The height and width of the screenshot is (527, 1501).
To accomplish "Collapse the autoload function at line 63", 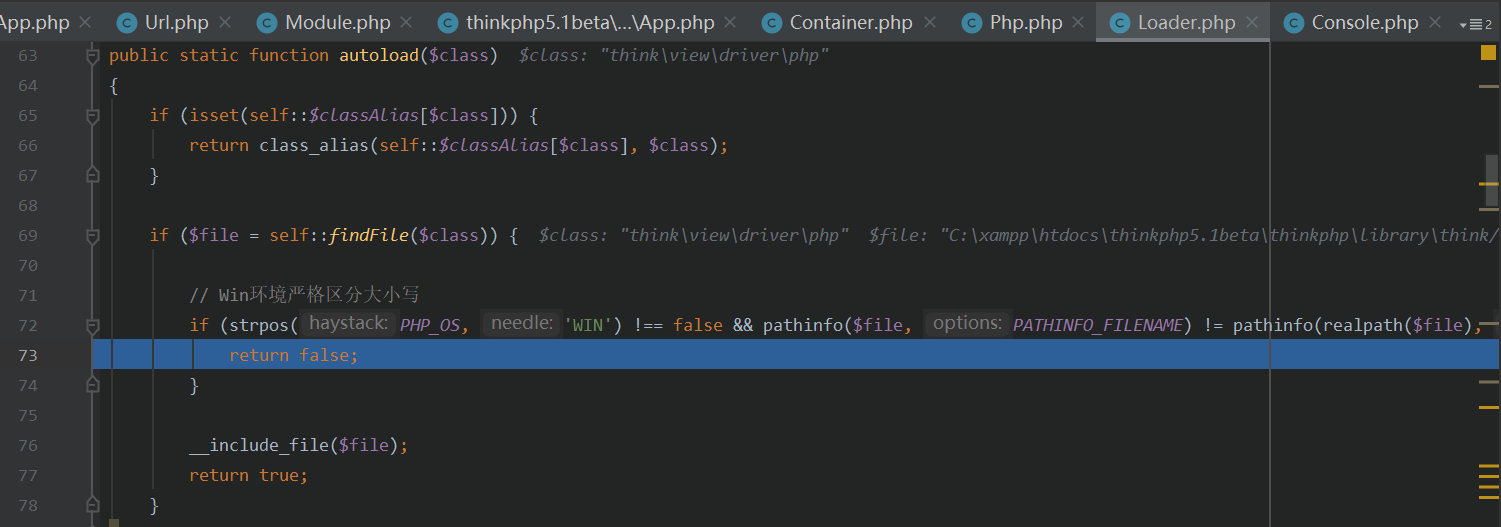I will pyautogui.click(x=93, y=56).
